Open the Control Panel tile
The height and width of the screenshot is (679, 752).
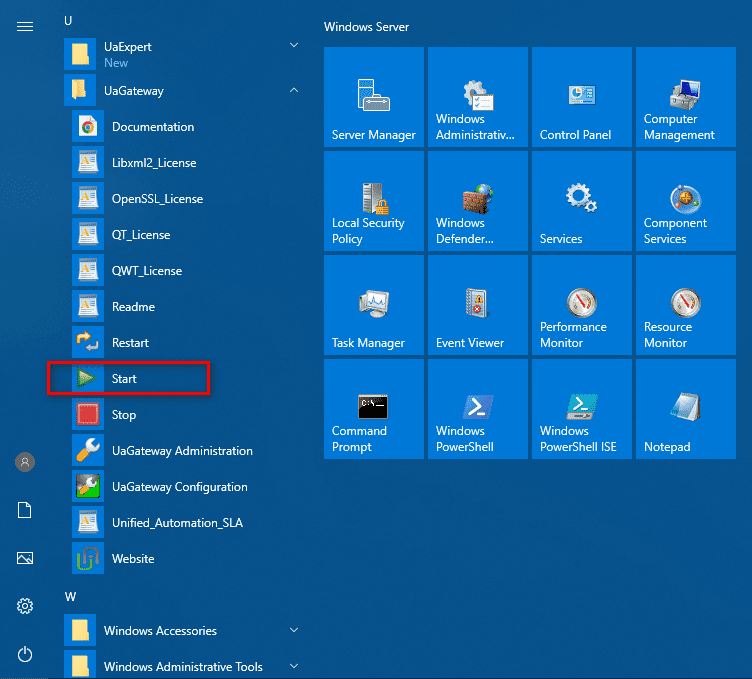[x=582, y=97]
